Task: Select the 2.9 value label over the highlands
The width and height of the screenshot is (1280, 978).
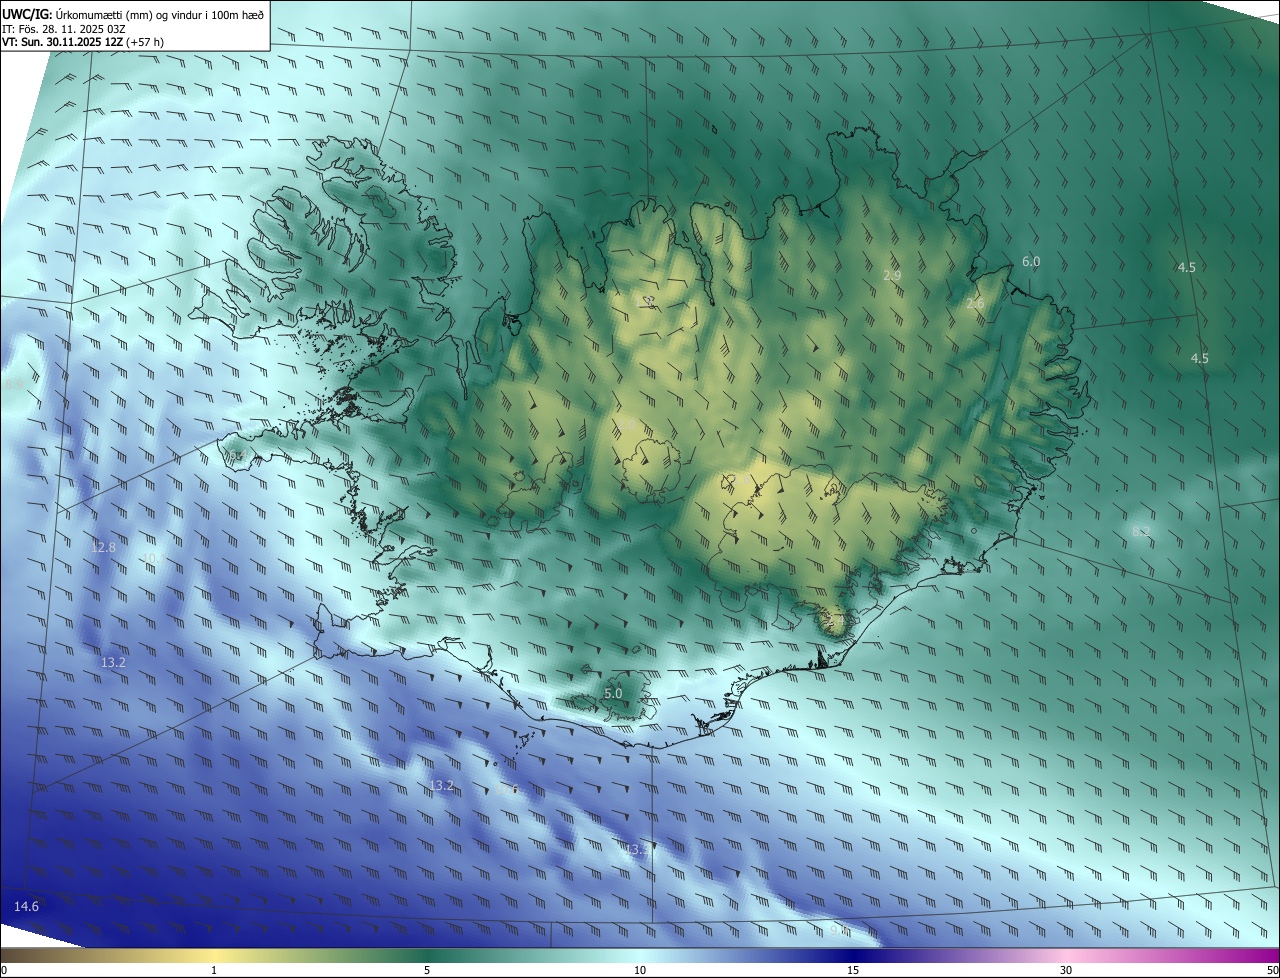Action: 893,275
